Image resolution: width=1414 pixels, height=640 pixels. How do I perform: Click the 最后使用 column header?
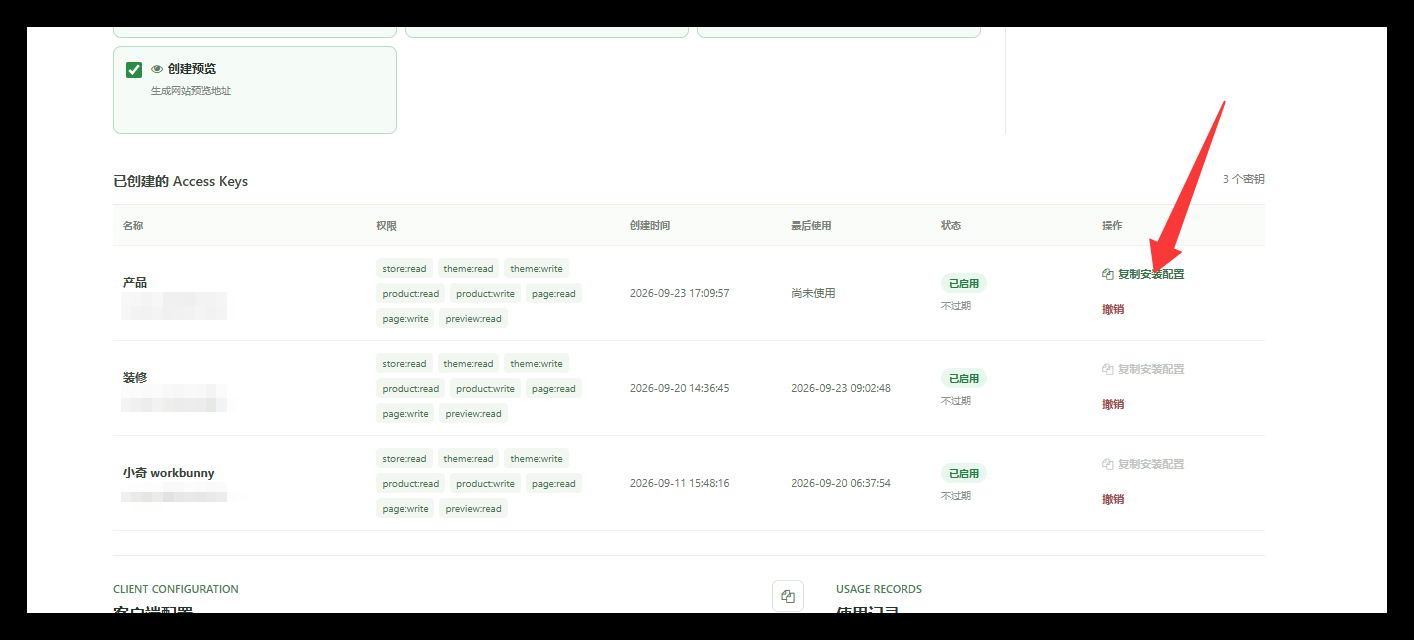click(811, 225)
